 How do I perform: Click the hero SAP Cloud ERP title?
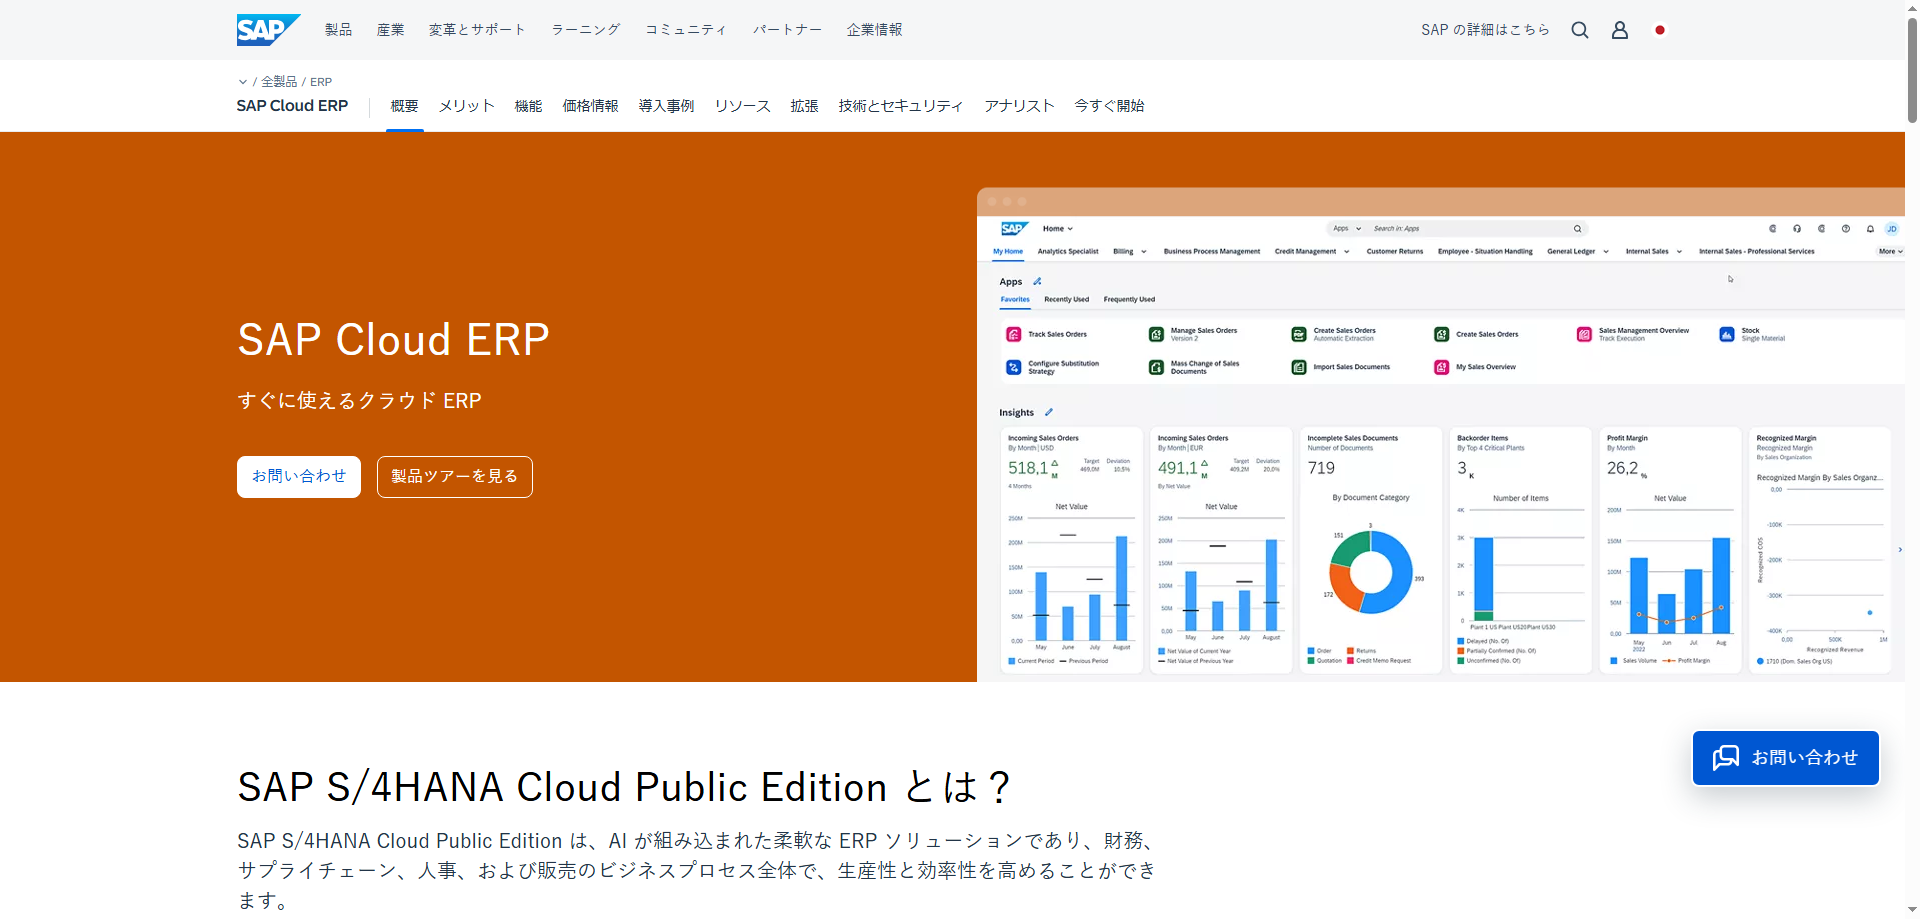click(393, 340)
